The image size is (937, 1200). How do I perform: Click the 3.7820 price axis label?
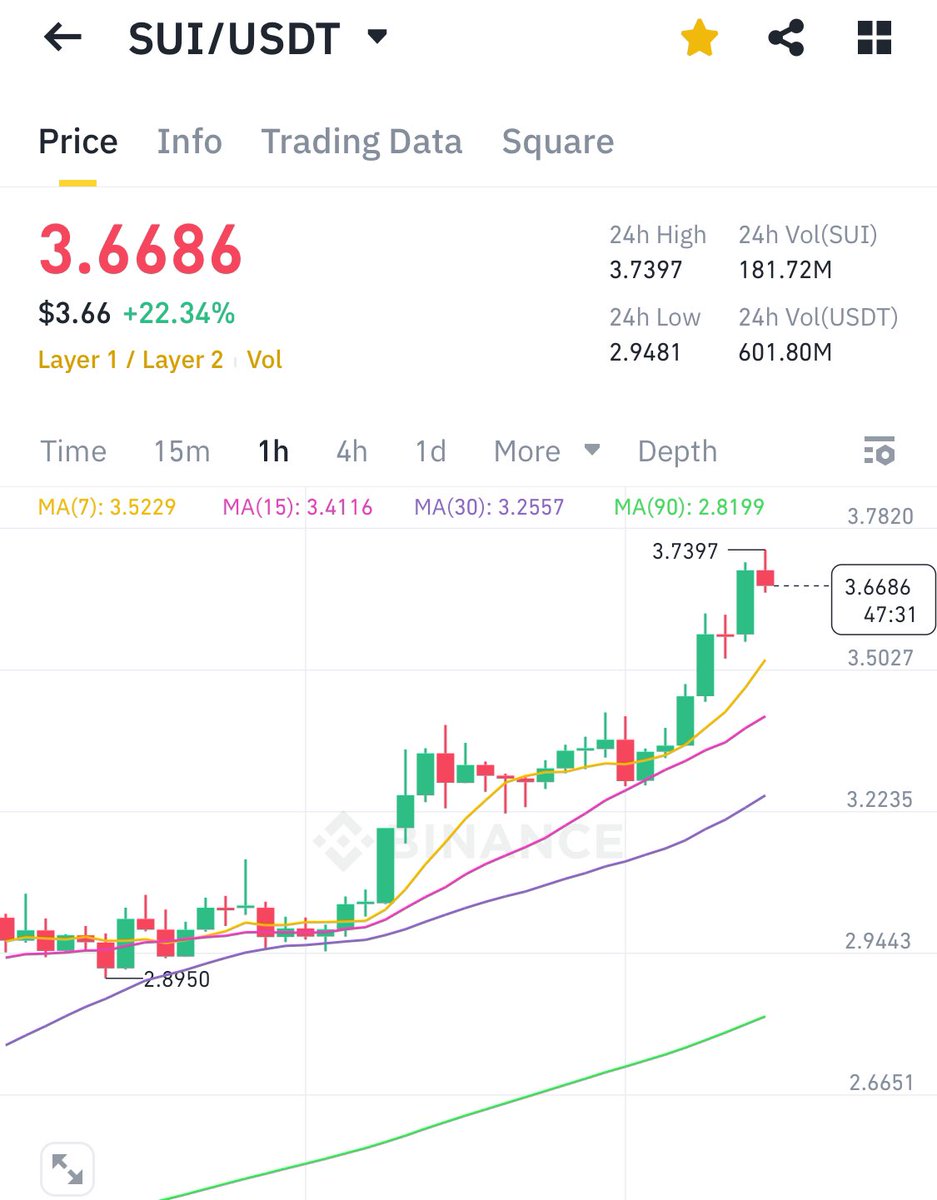click(x=880, y=517)
